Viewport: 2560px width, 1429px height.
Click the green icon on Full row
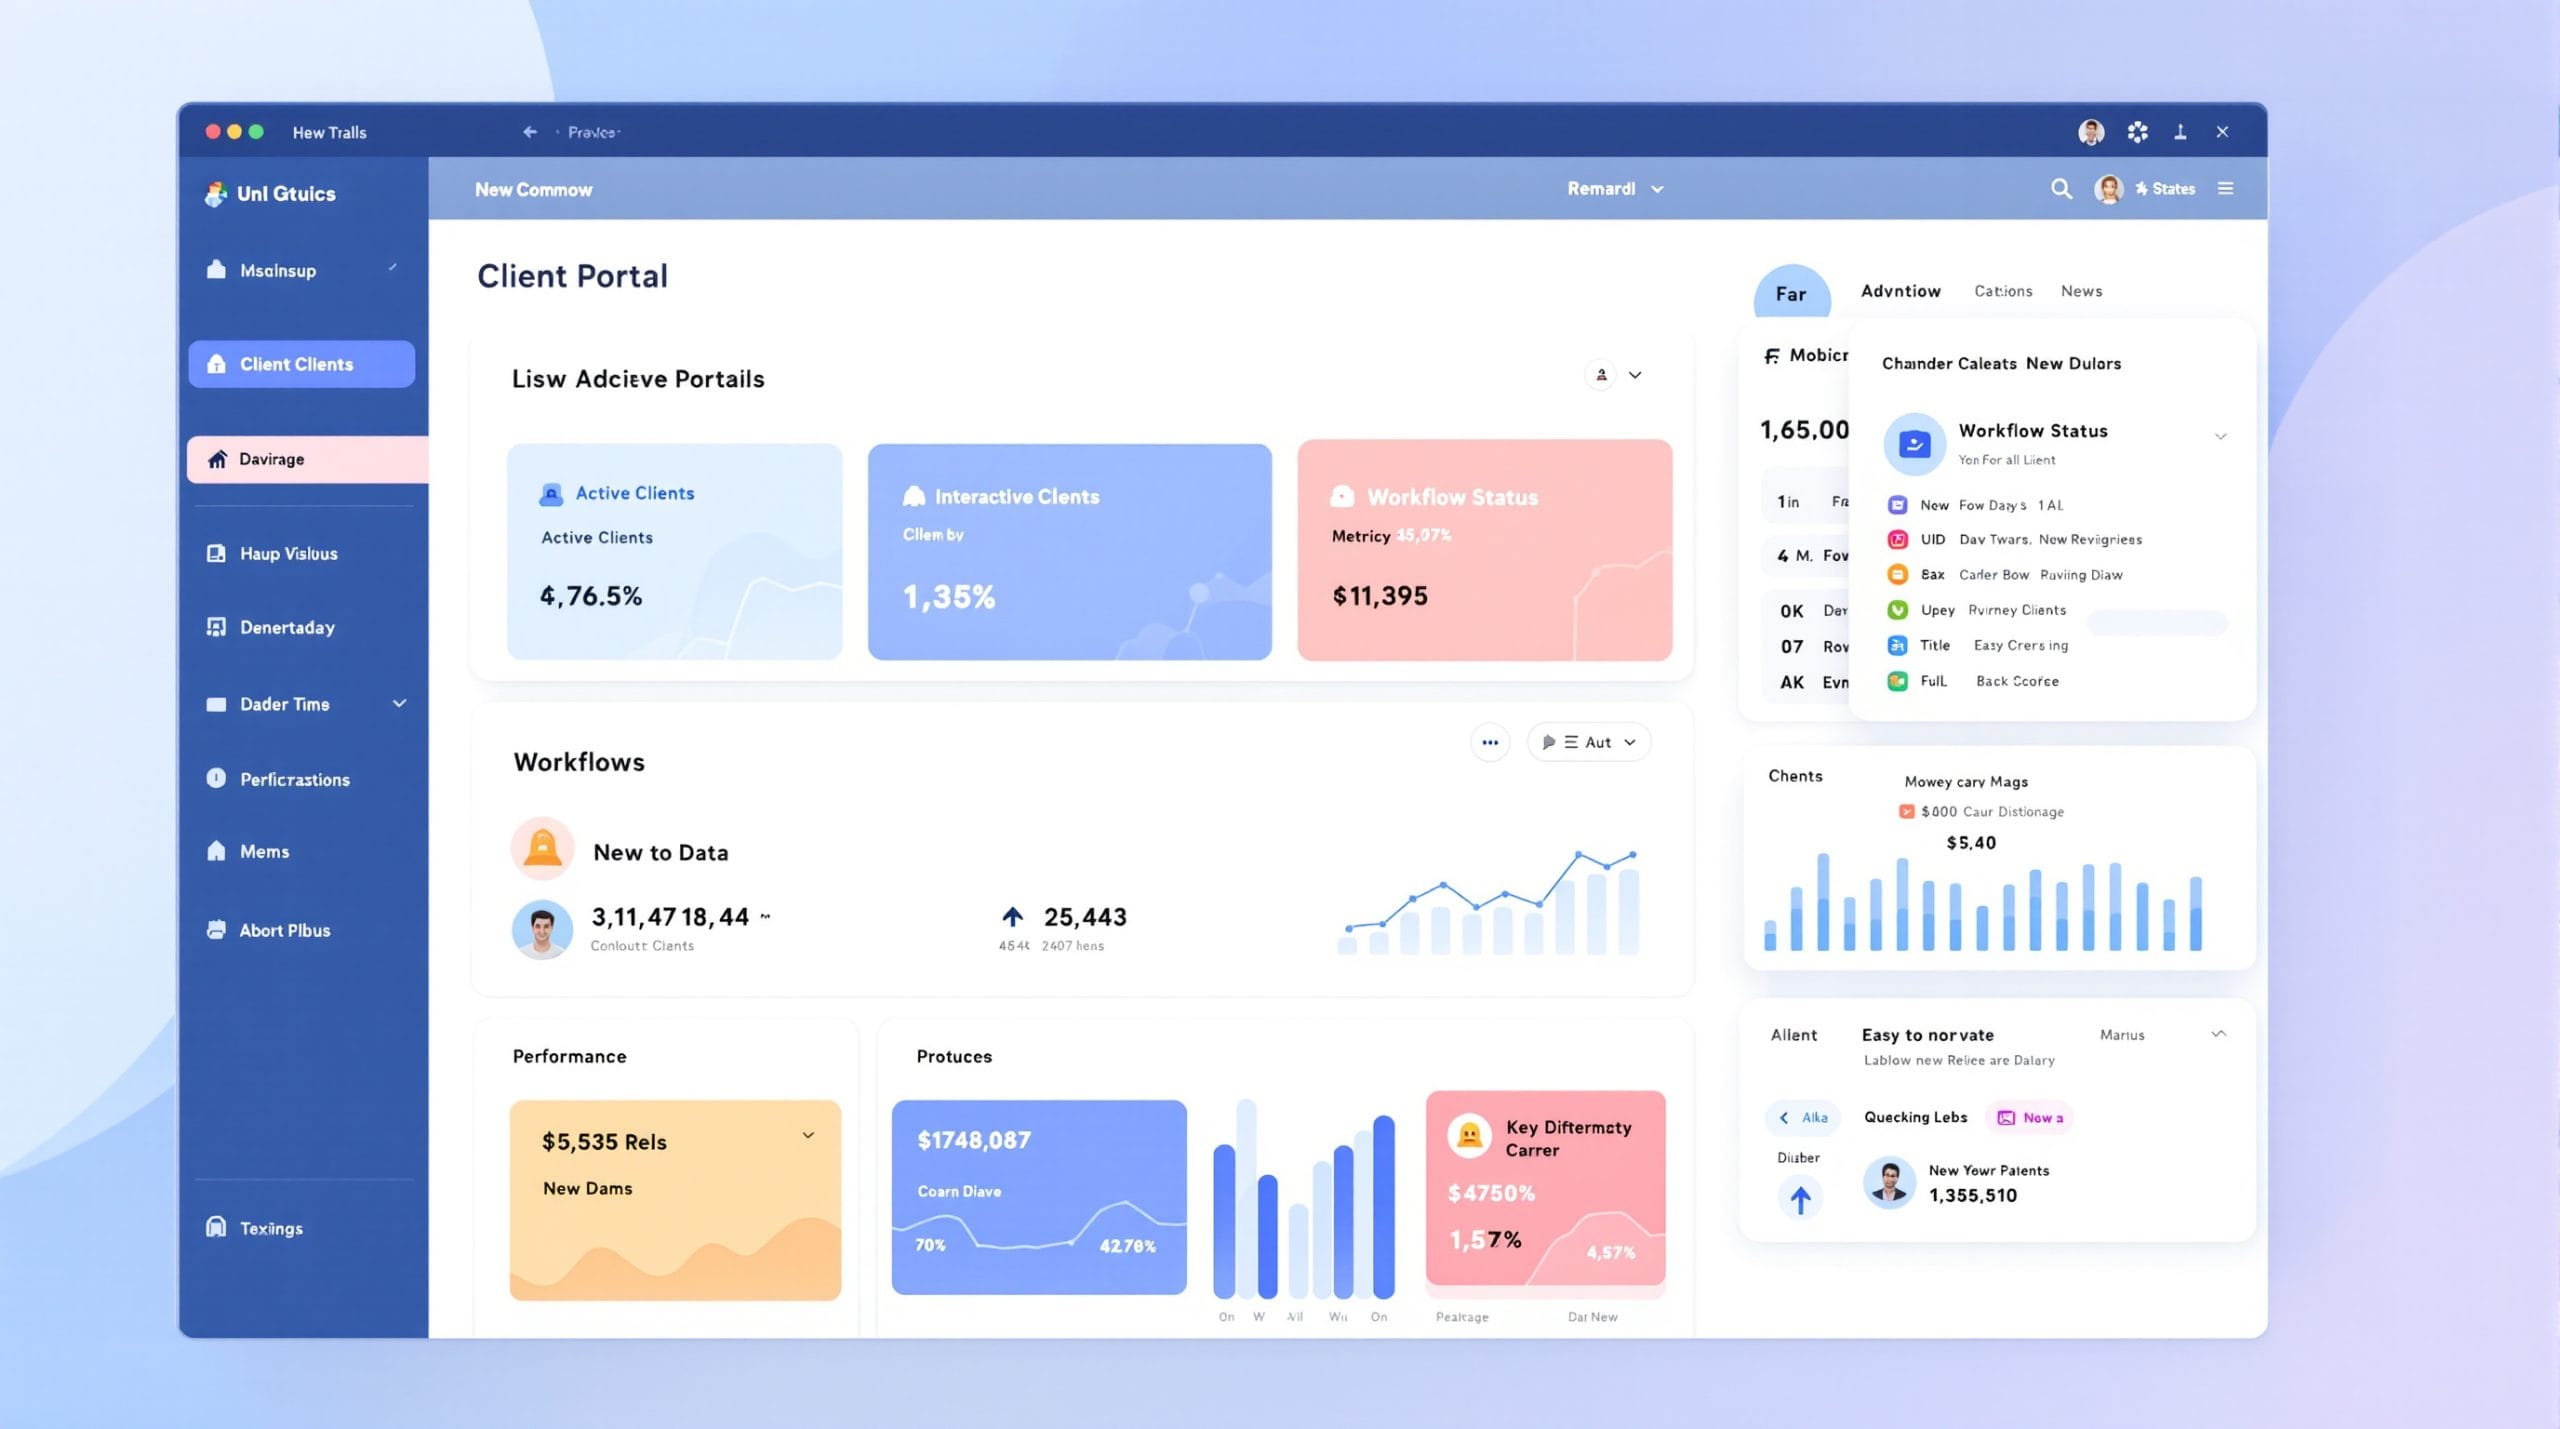coord(1897,681)
